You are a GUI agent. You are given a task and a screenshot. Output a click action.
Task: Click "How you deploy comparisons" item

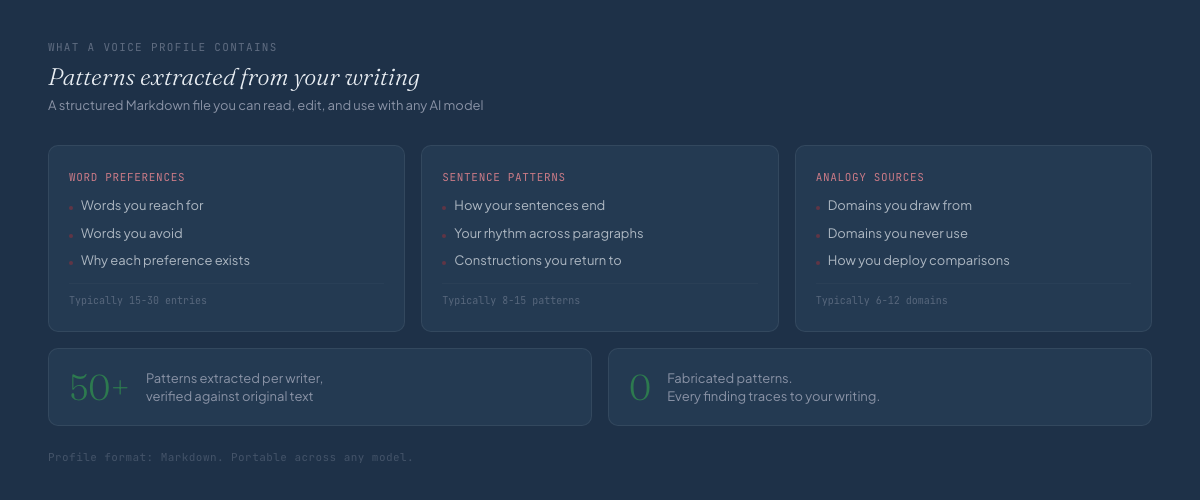coord(918,261)
